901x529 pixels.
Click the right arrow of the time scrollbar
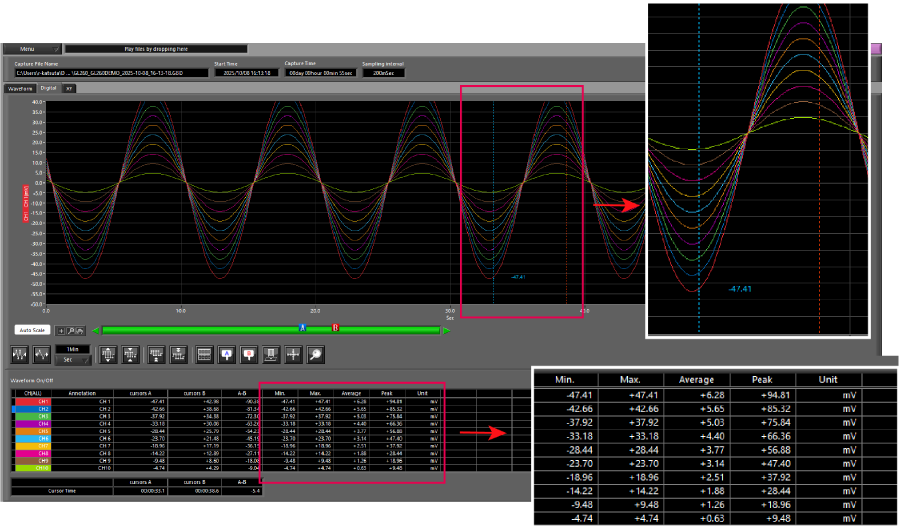446,329
